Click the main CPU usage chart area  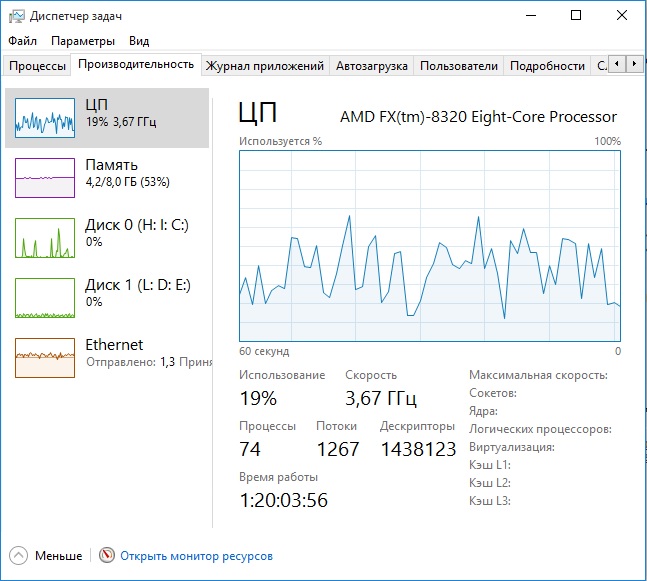tap(430, 246)
